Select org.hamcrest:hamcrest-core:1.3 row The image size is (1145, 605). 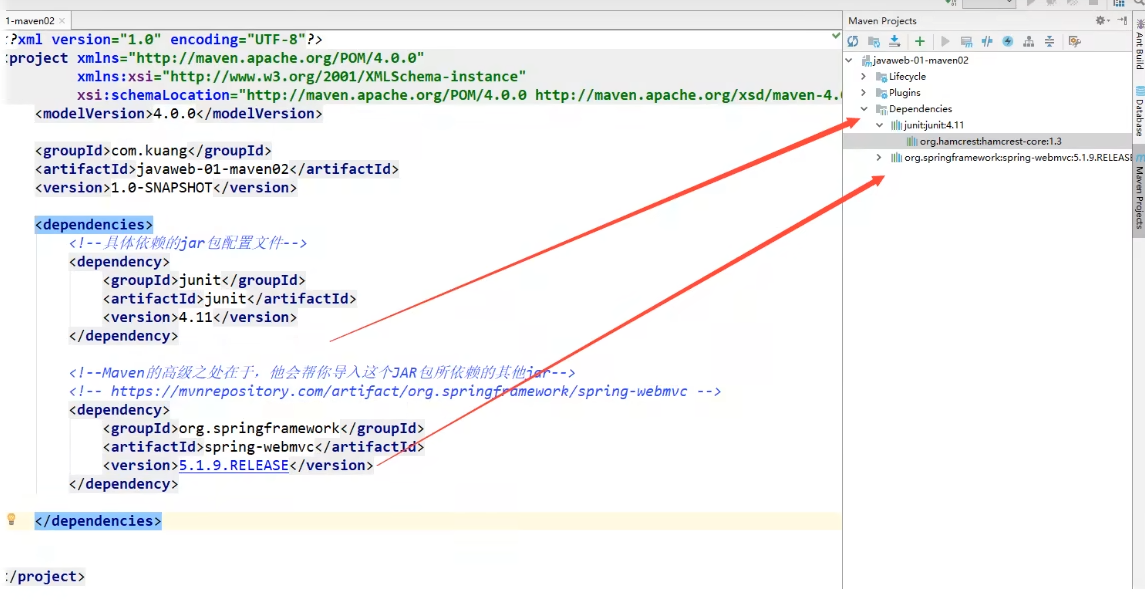(990, 142)
